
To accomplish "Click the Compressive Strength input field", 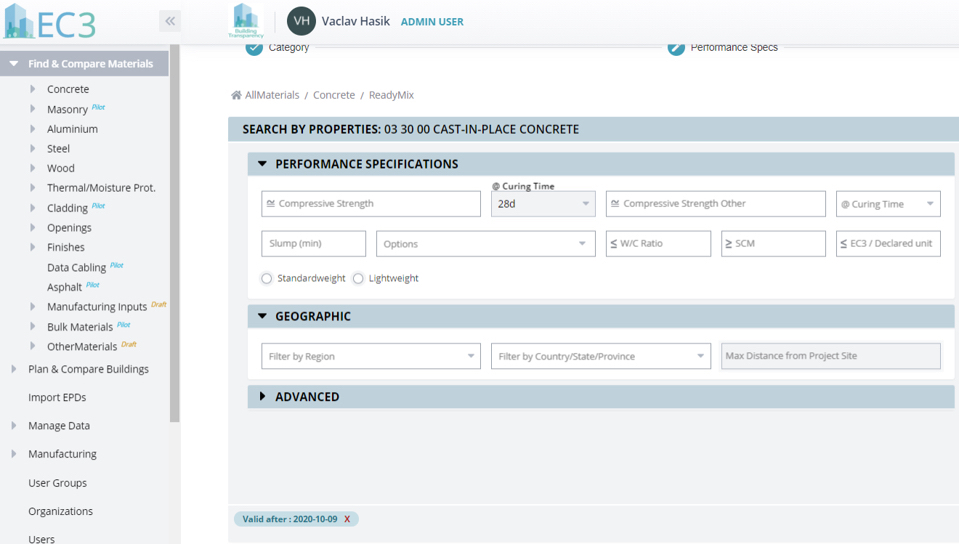I will (371, 204).
